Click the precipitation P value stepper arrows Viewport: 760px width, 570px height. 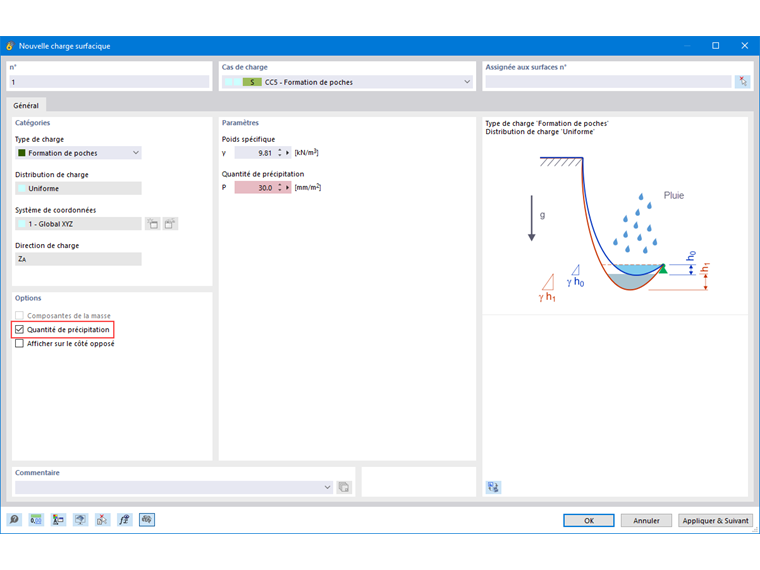[280, 188]
